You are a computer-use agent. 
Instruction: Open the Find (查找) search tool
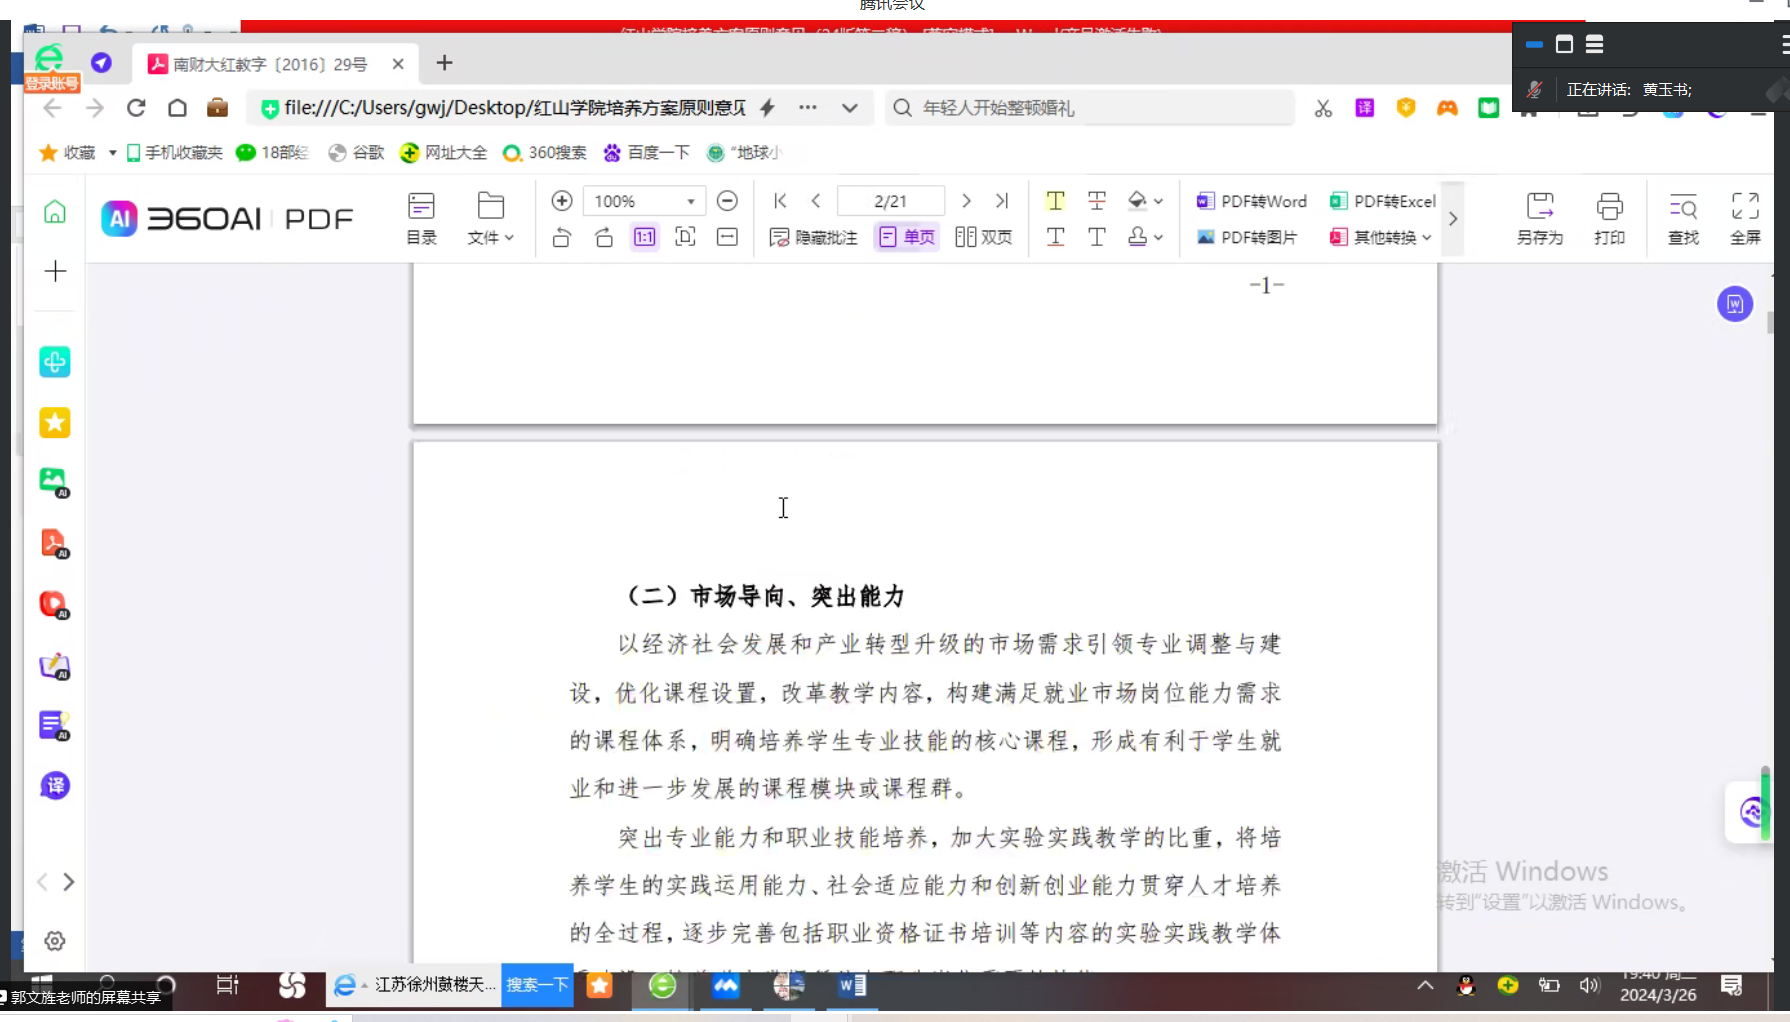tap(1683, 218)
